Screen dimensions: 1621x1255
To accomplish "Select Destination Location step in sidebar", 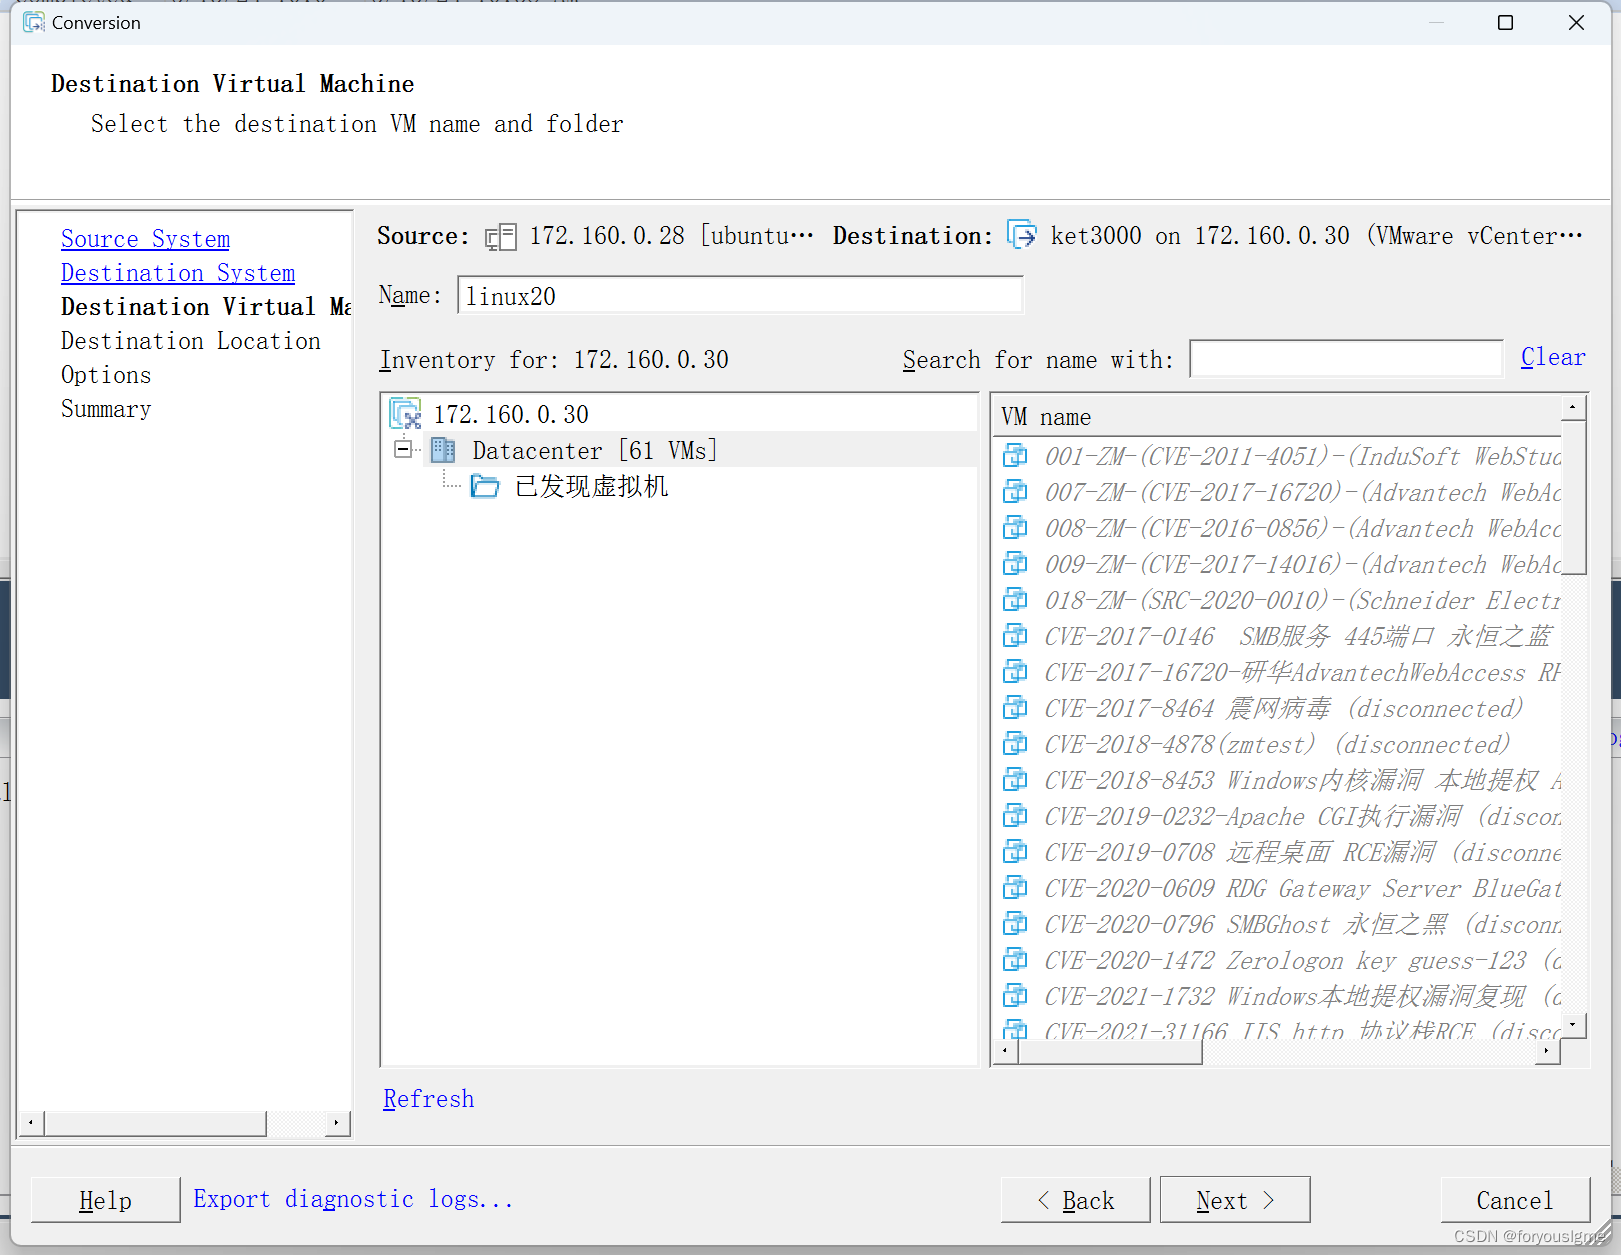I will [190, 341].
